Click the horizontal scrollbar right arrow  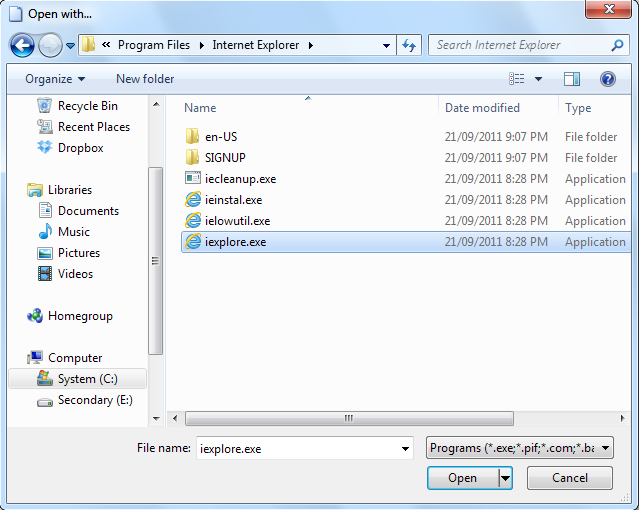click(622, 418)
